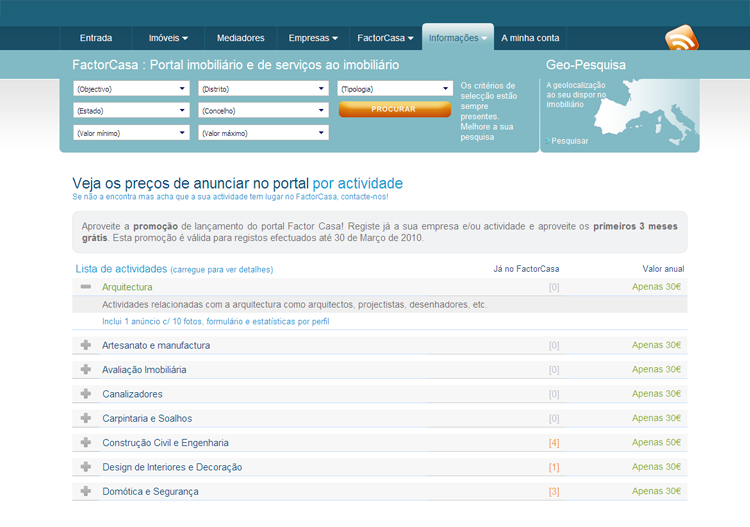The image size is (750, 527).
Task: Click the Lista de actividades heading
Action: coord(121,269)
